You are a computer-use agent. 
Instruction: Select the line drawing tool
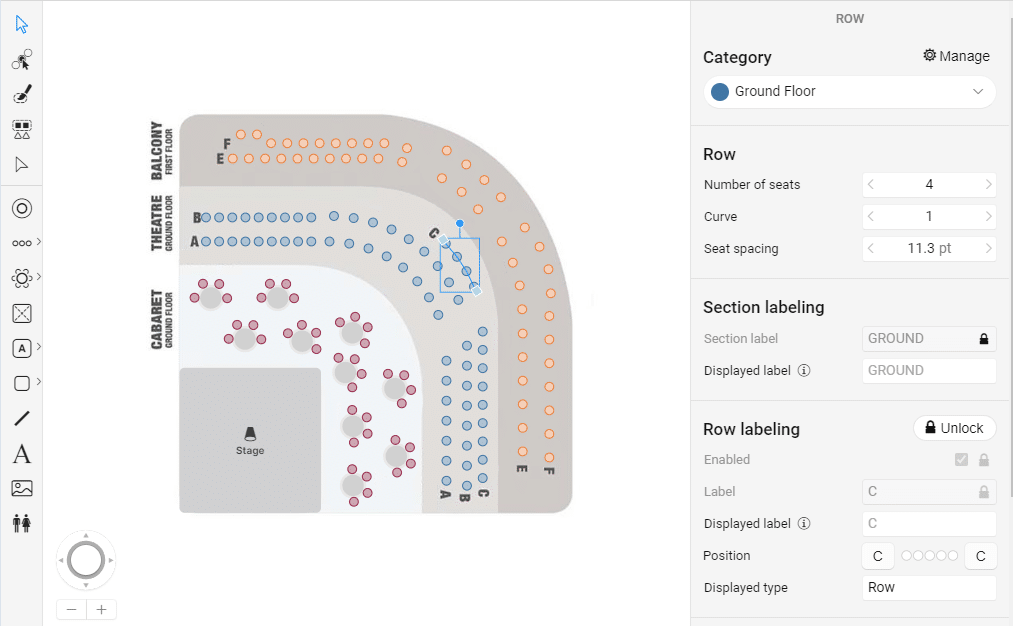(21, 419)
